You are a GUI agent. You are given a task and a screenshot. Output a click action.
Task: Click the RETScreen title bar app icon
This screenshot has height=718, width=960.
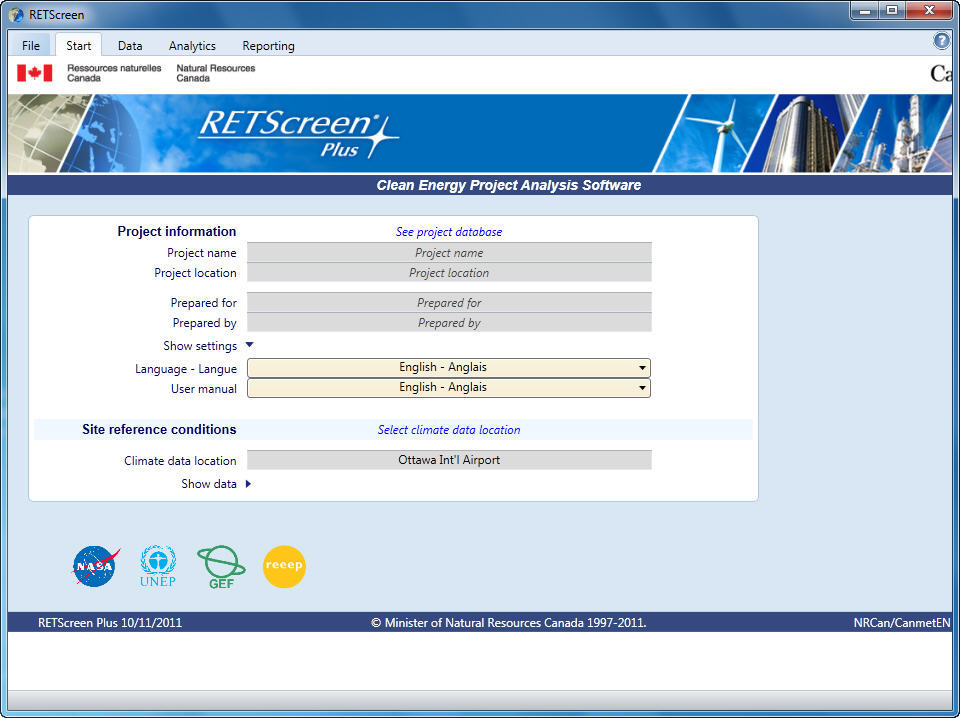click(17, 14)
